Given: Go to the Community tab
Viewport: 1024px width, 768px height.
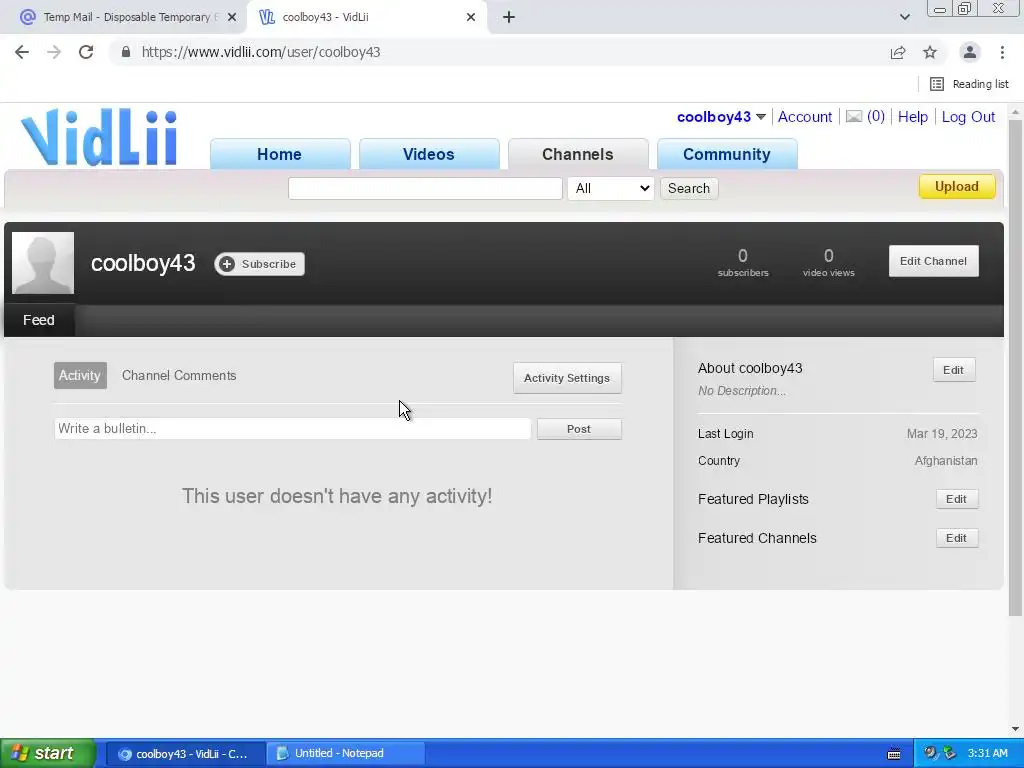Looking at the screenshot, I should pos(726,154).
